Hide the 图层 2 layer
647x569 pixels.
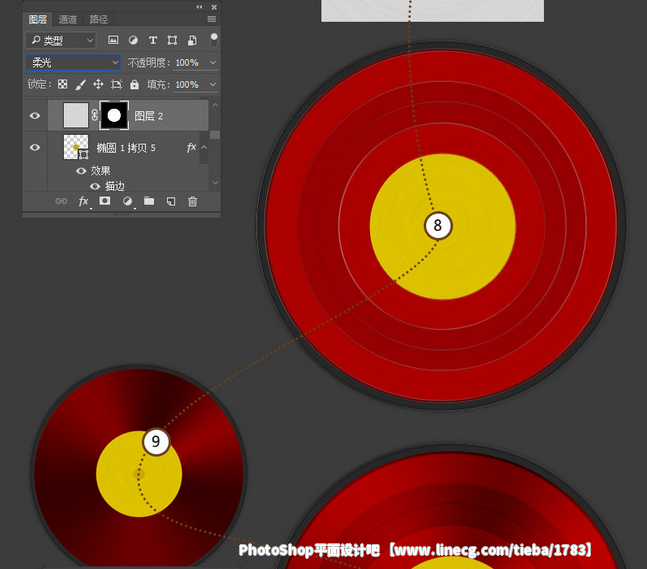tap(35, 116)
